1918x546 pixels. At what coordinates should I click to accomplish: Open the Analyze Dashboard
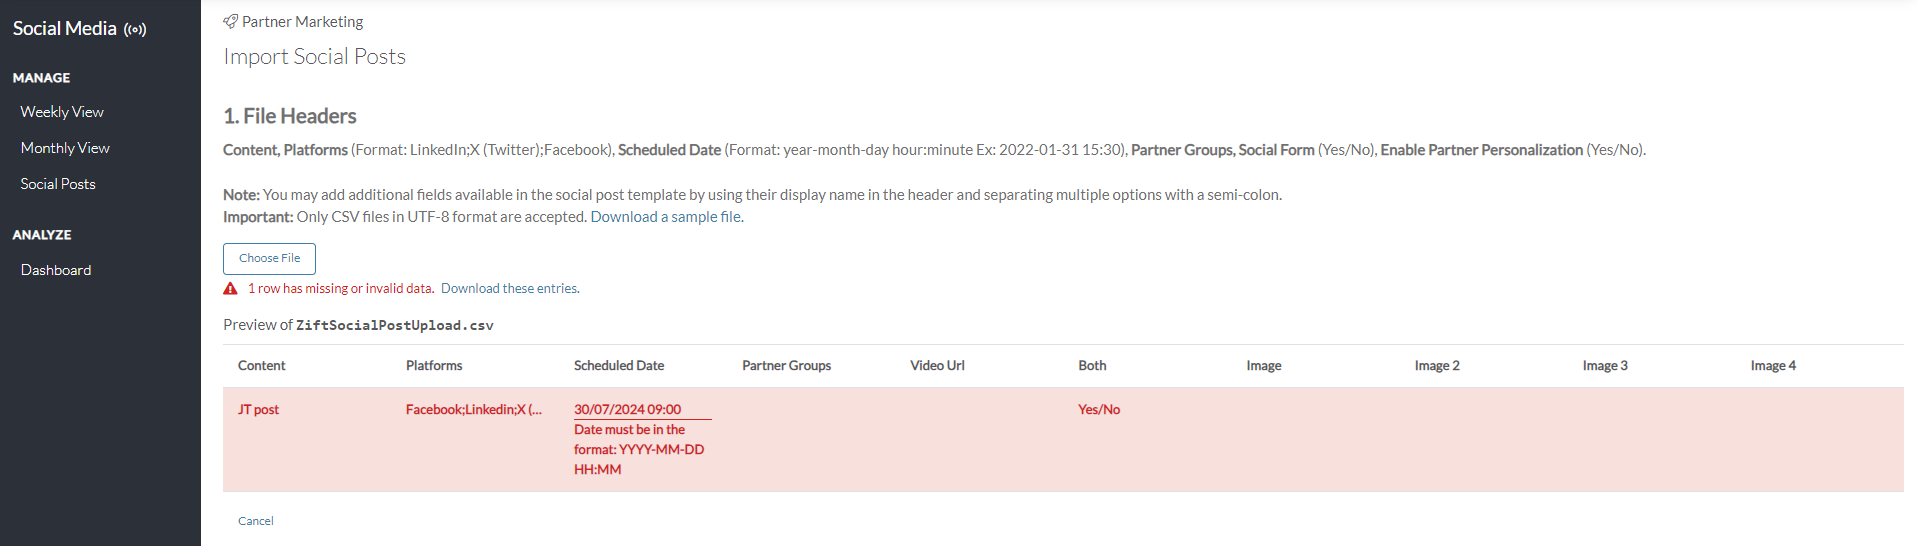pos(56,270)
